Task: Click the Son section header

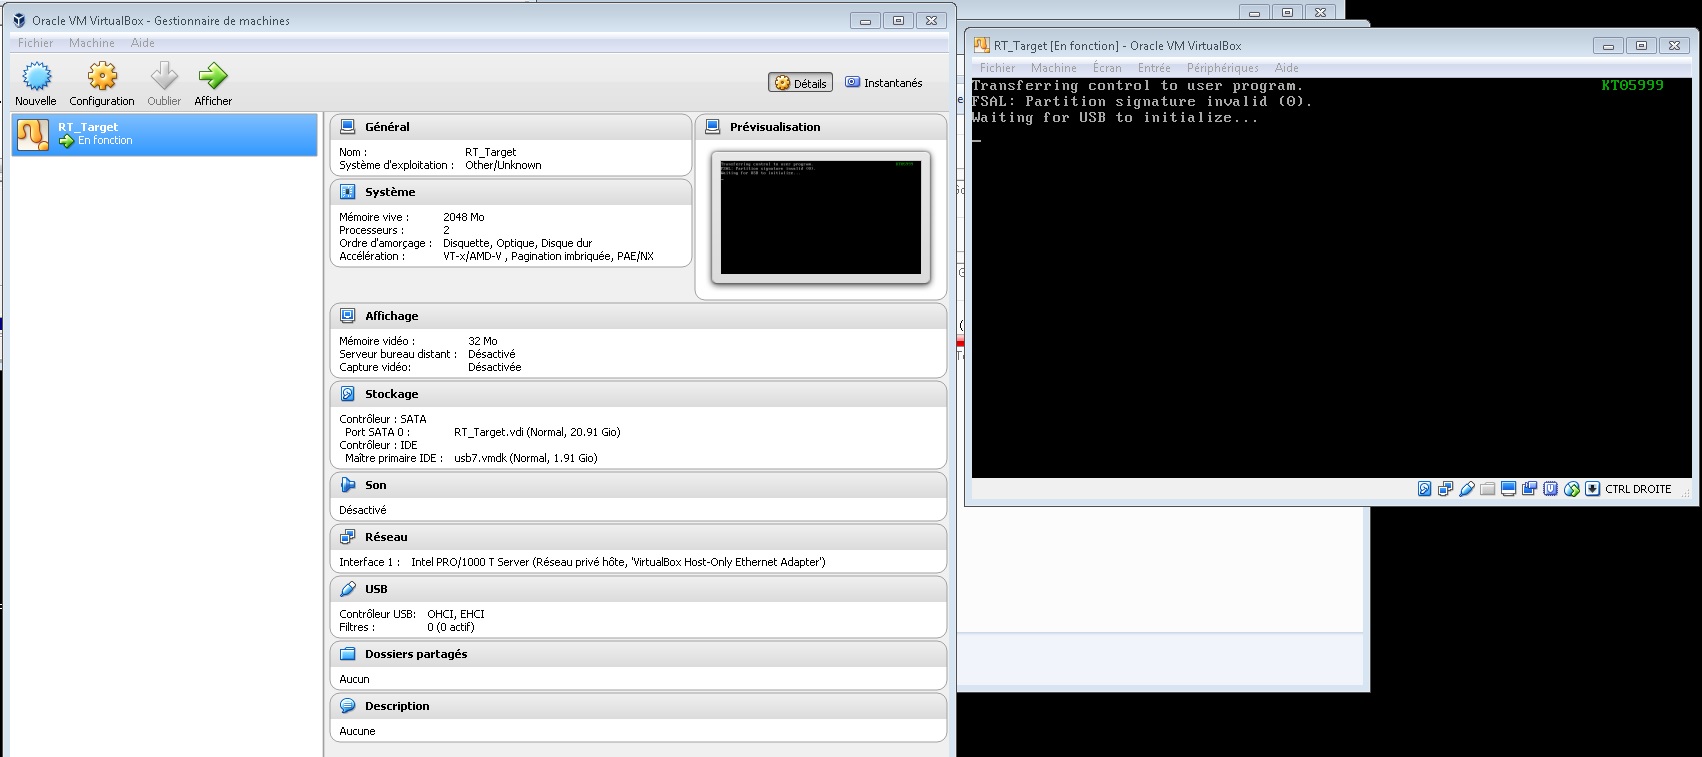Action: tap(638, 485)
